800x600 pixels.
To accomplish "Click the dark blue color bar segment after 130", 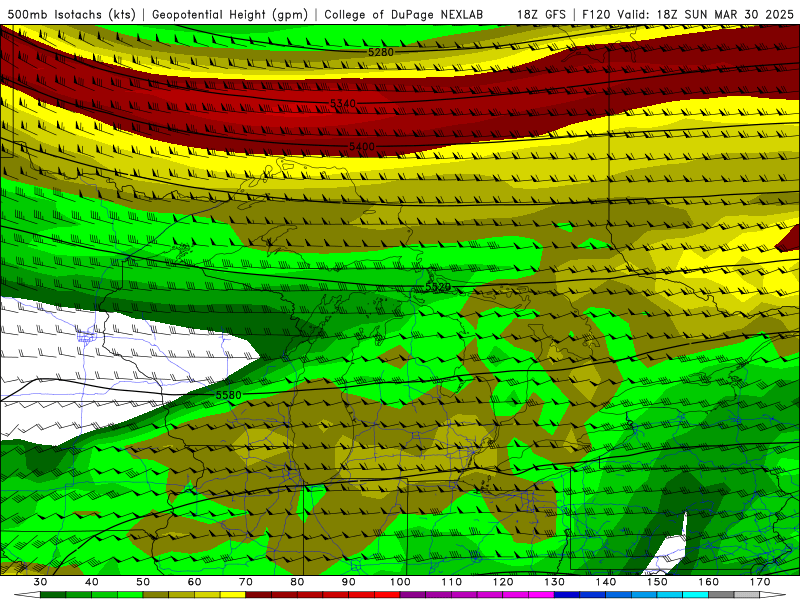I will [x=567, y=595].
